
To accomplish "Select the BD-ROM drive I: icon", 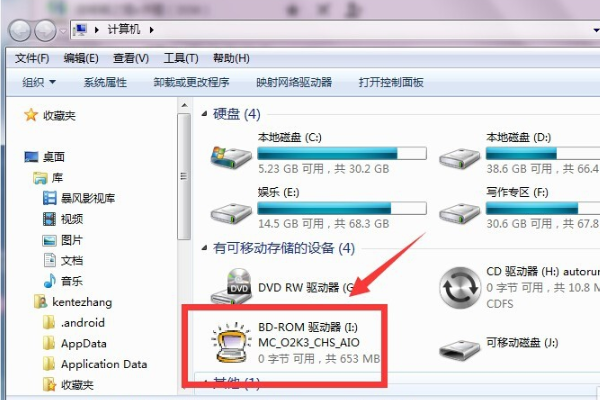I will click(x=231, y=343).
